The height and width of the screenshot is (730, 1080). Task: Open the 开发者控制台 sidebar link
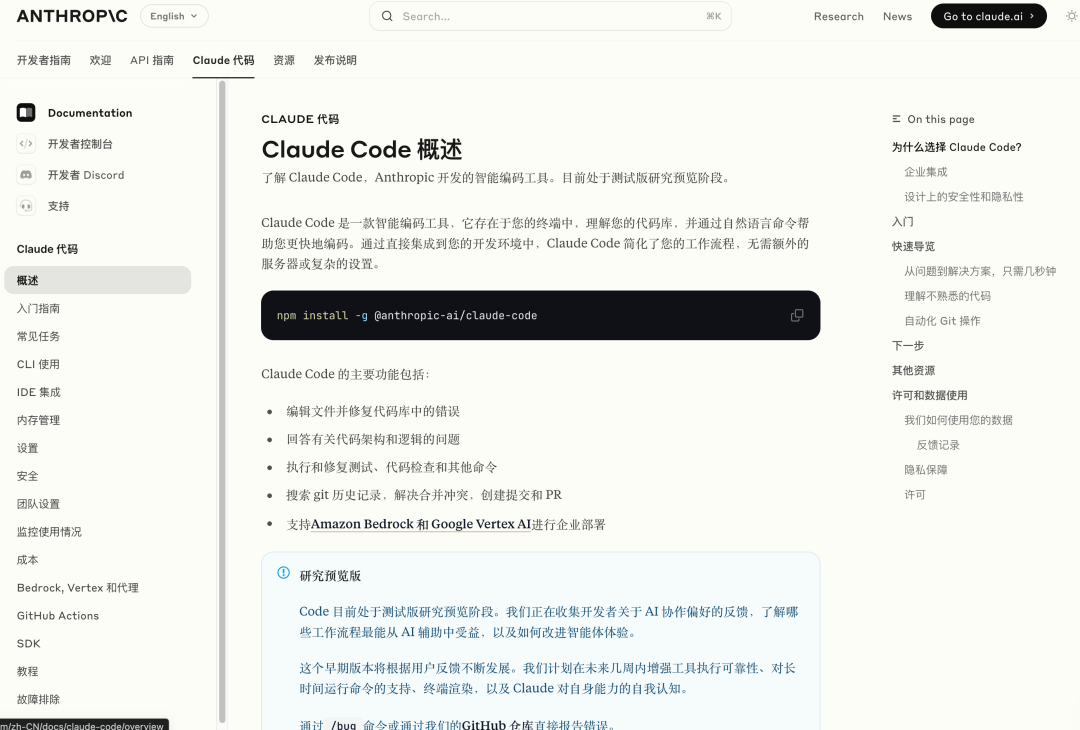pos(80,144)
